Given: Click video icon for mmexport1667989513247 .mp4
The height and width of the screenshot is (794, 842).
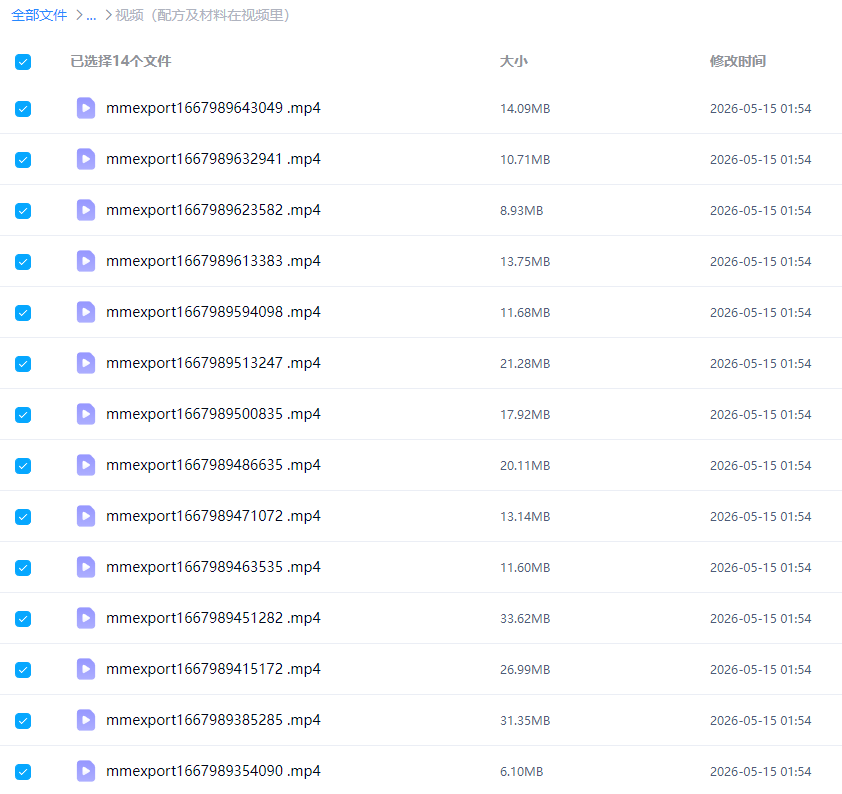Looking at the screenshot, I should click(86, 363).
